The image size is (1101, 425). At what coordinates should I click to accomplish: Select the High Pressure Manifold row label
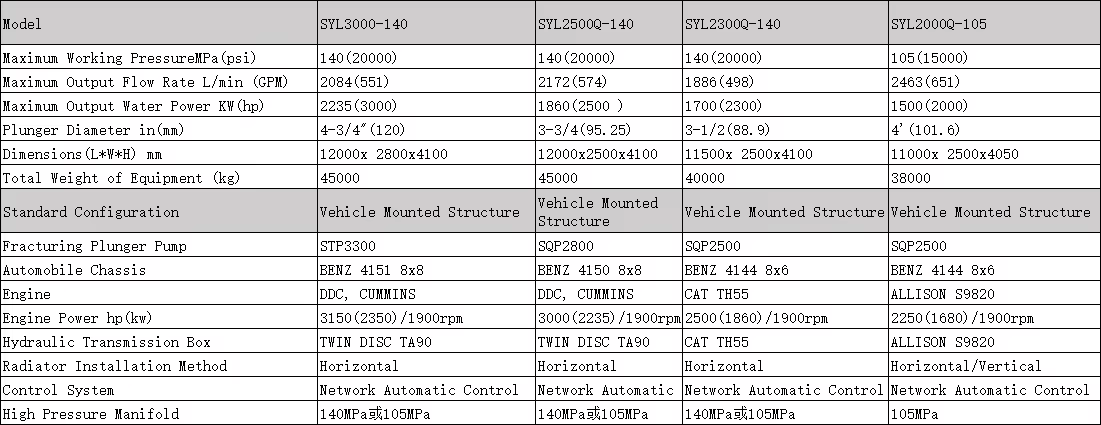tap(81, 414)
